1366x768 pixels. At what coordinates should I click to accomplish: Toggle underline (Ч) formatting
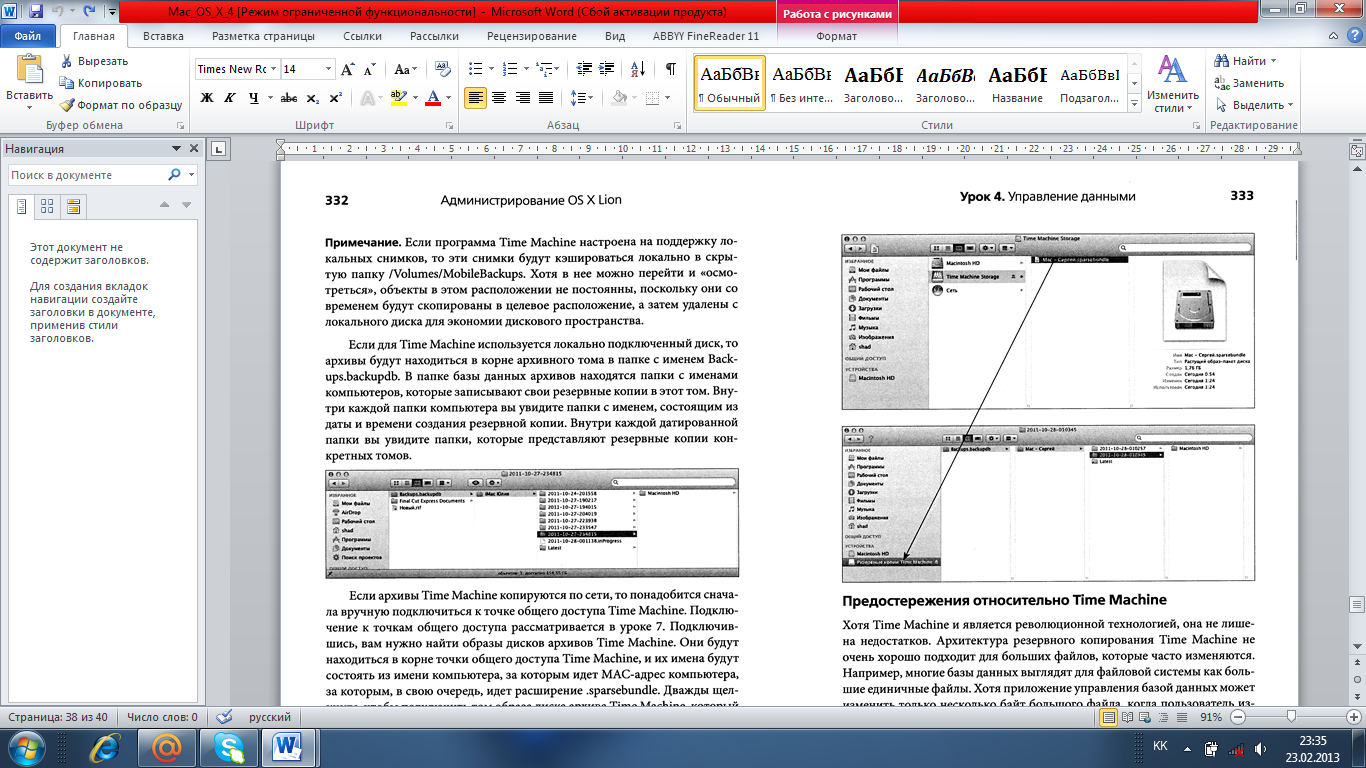coord(254,98)
